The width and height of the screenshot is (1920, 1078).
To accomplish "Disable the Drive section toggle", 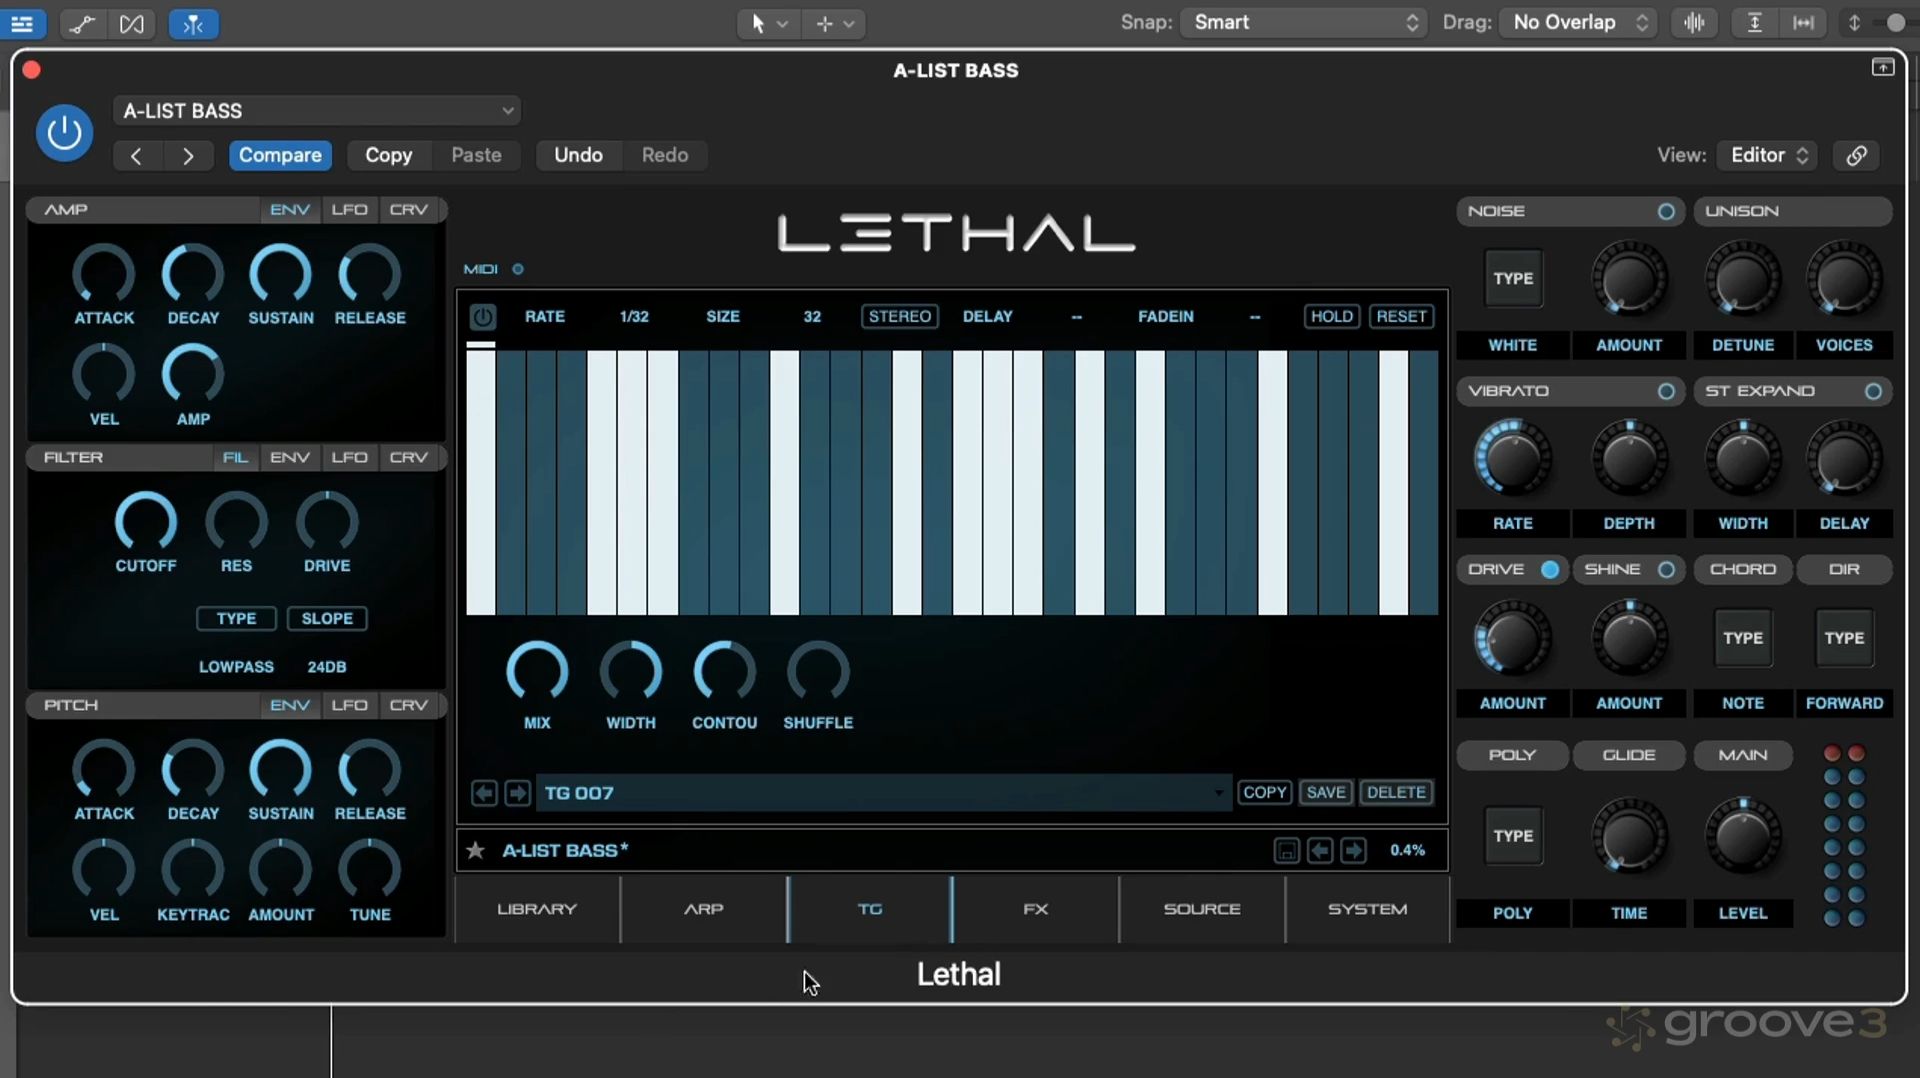I will pos(1550,569).
